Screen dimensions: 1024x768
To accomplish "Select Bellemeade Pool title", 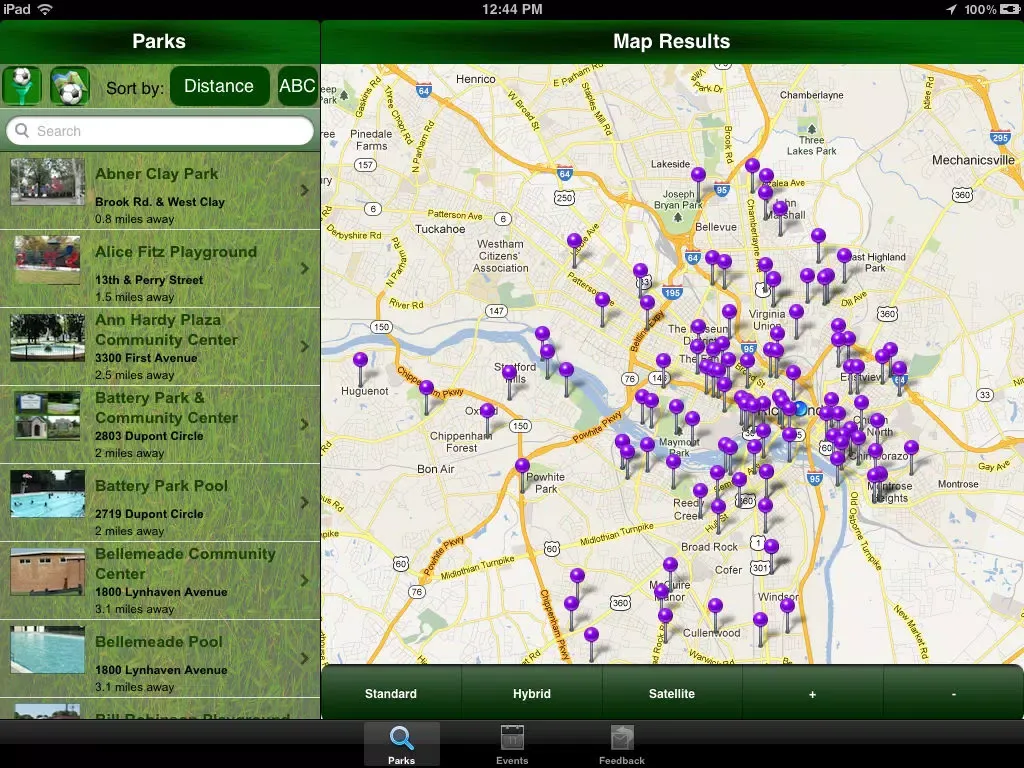I will [159, 642].
